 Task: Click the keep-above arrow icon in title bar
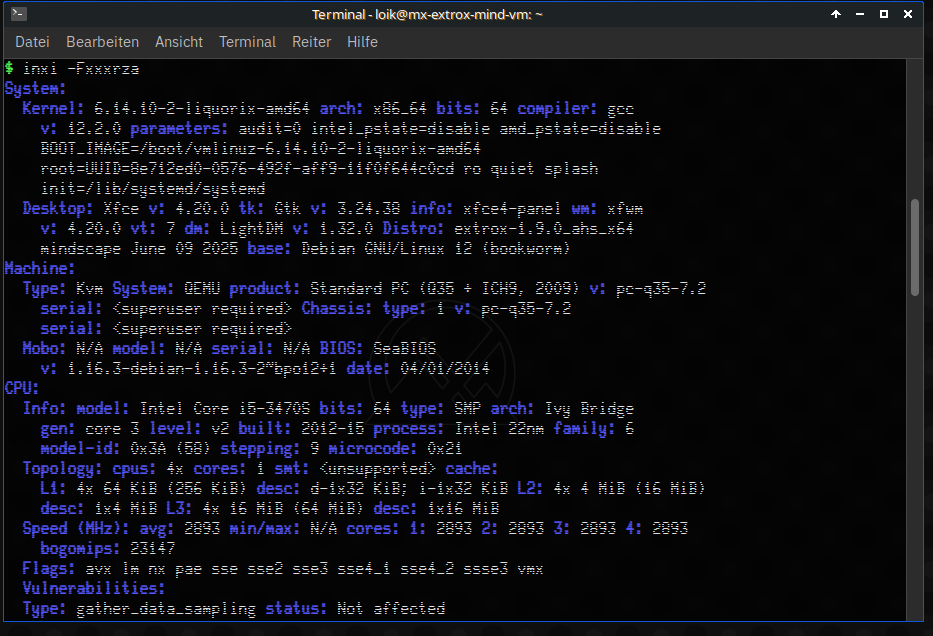836,14
